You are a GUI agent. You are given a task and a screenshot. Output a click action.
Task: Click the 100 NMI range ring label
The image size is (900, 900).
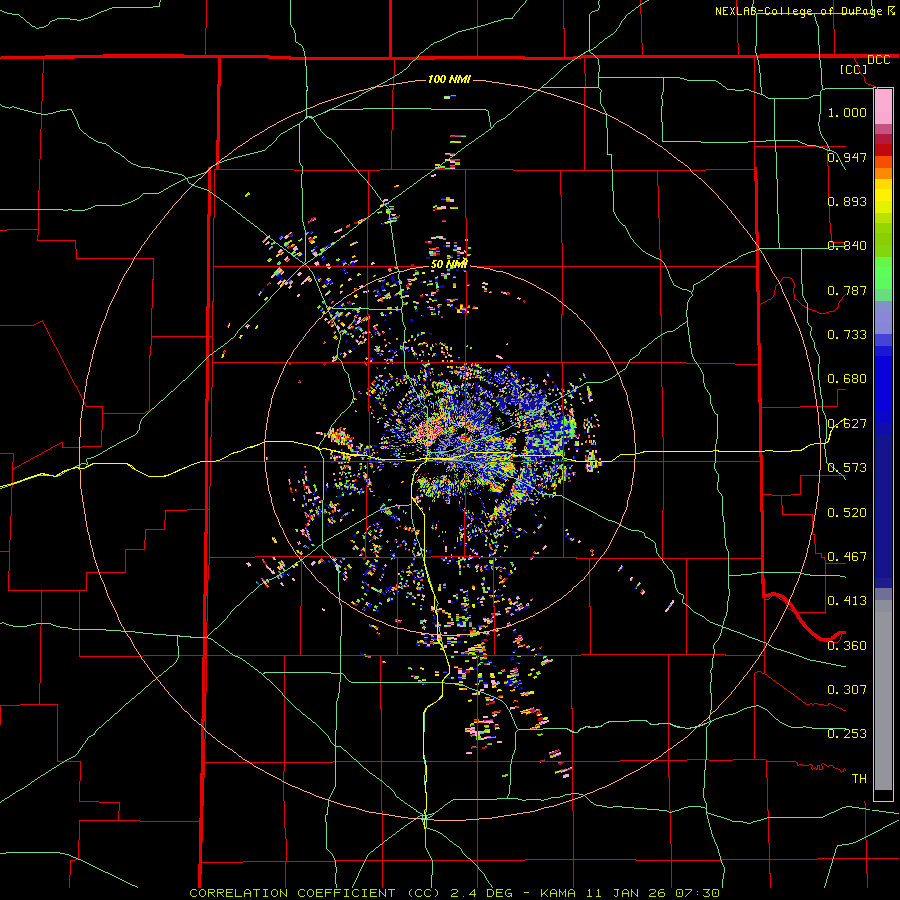(x=449, y=79)
